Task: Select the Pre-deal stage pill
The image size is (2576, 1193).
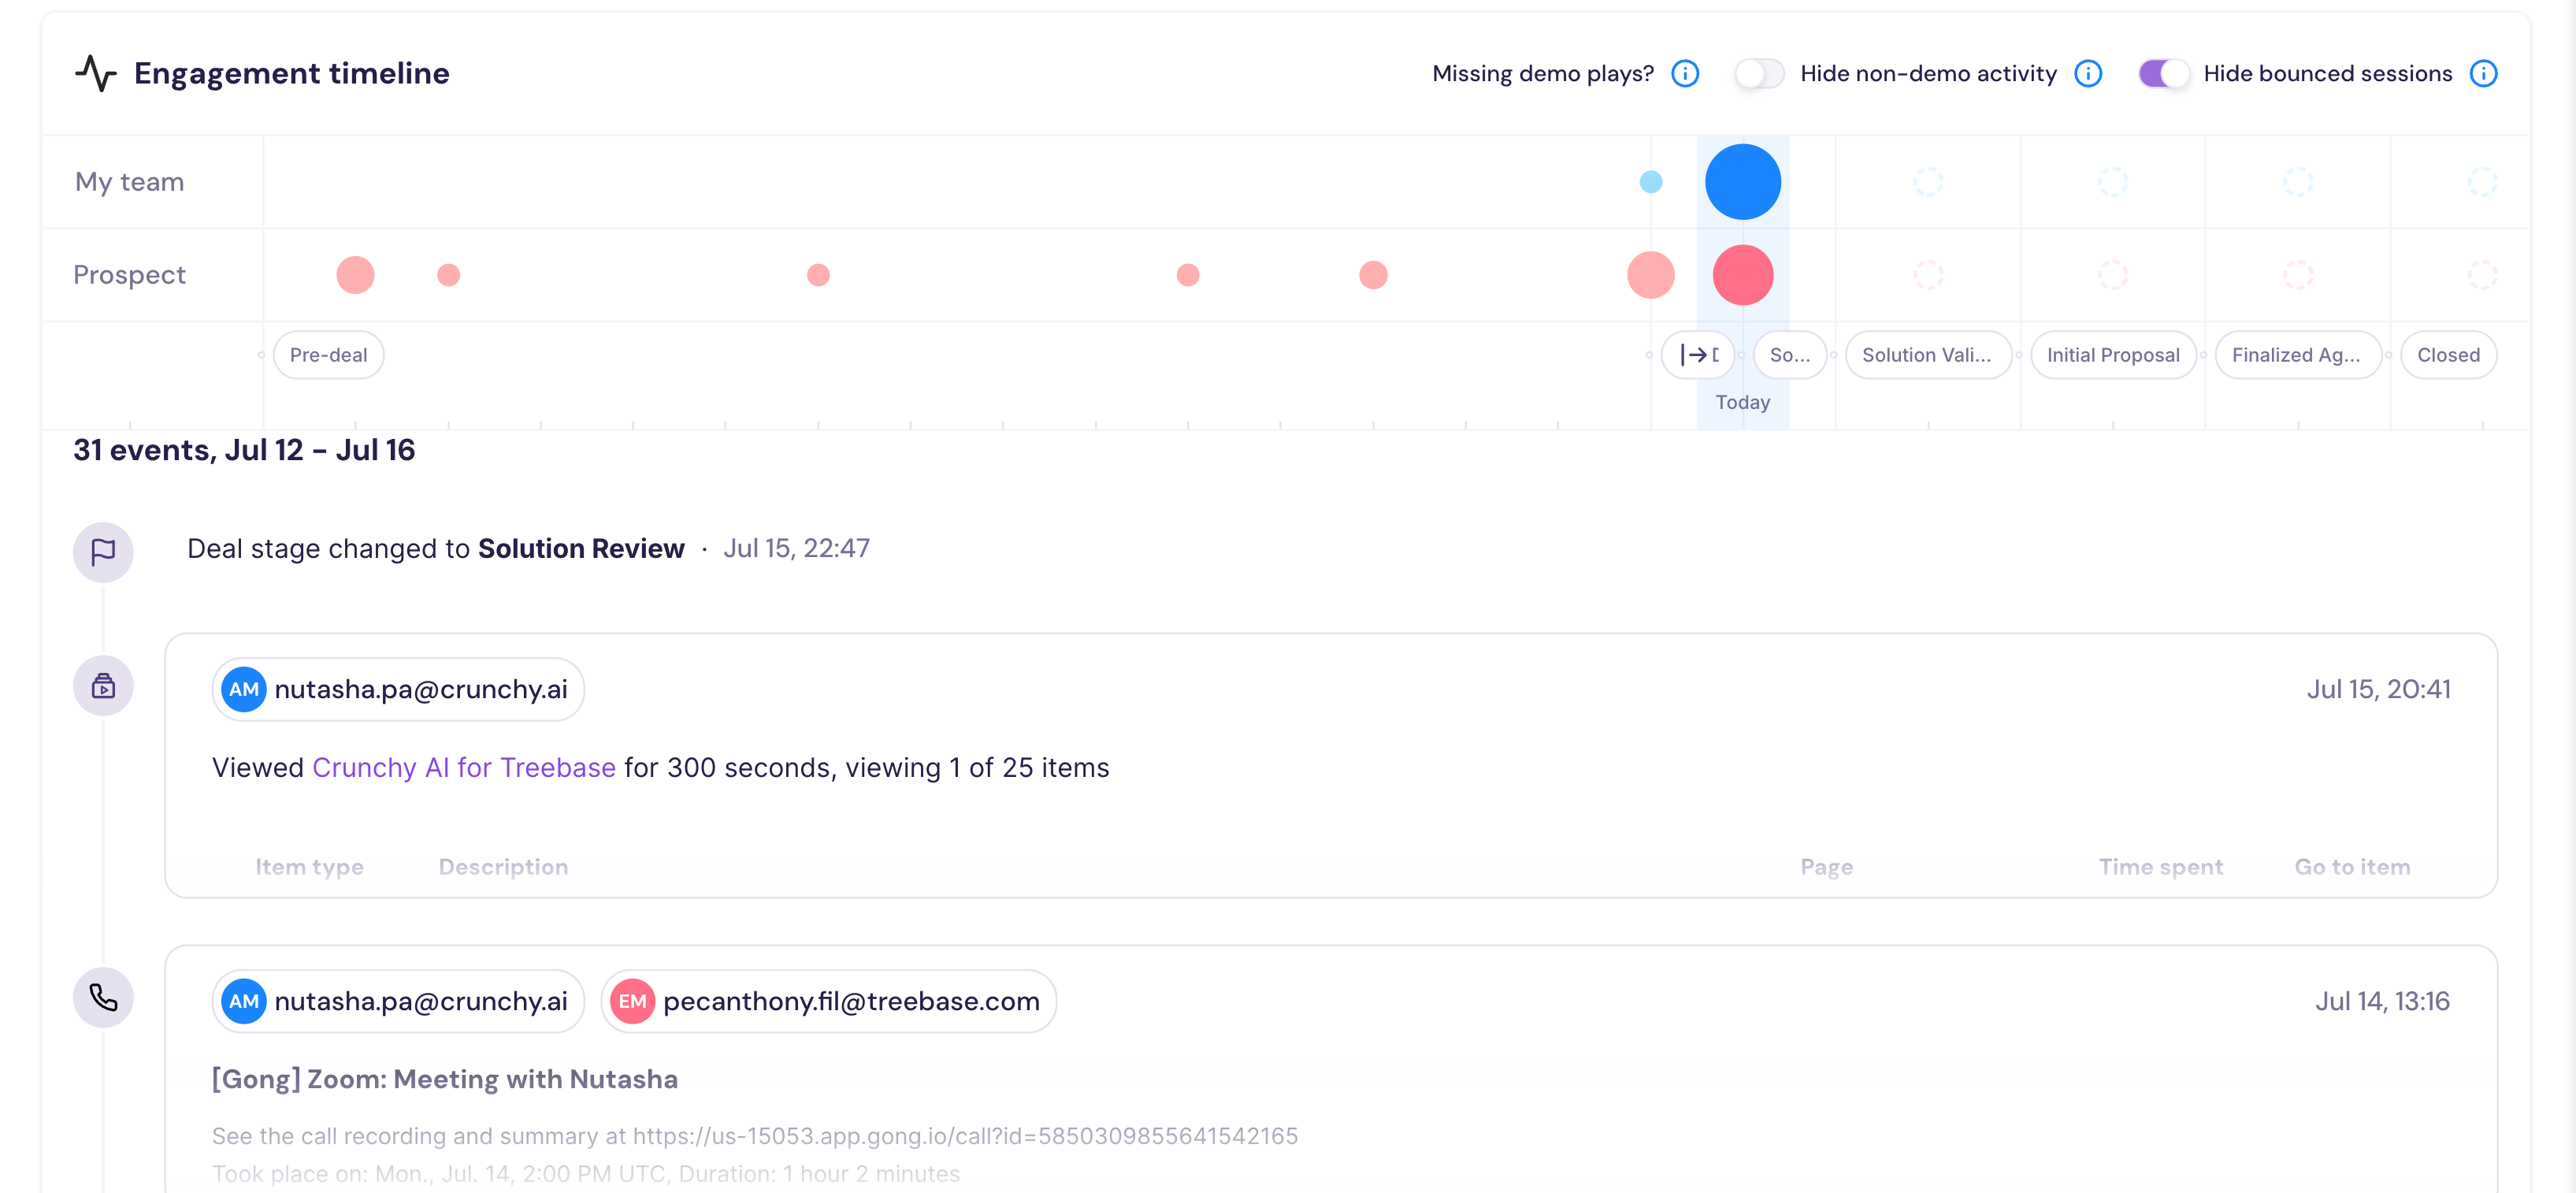Action: 328,355
